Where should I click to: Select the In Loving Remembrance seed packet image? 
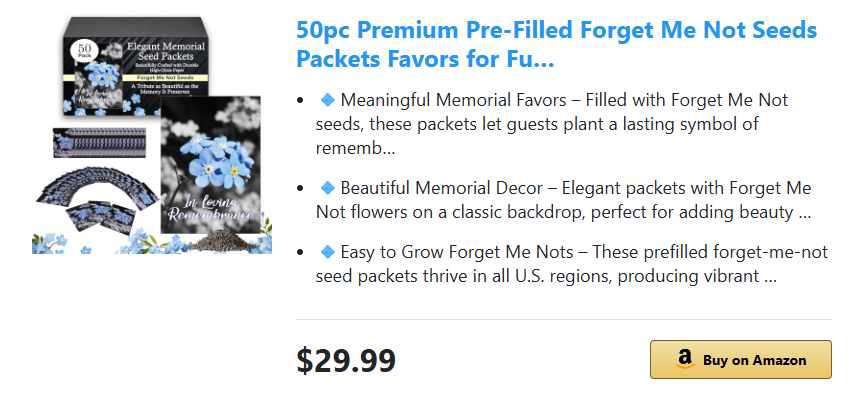coord(211,164)
